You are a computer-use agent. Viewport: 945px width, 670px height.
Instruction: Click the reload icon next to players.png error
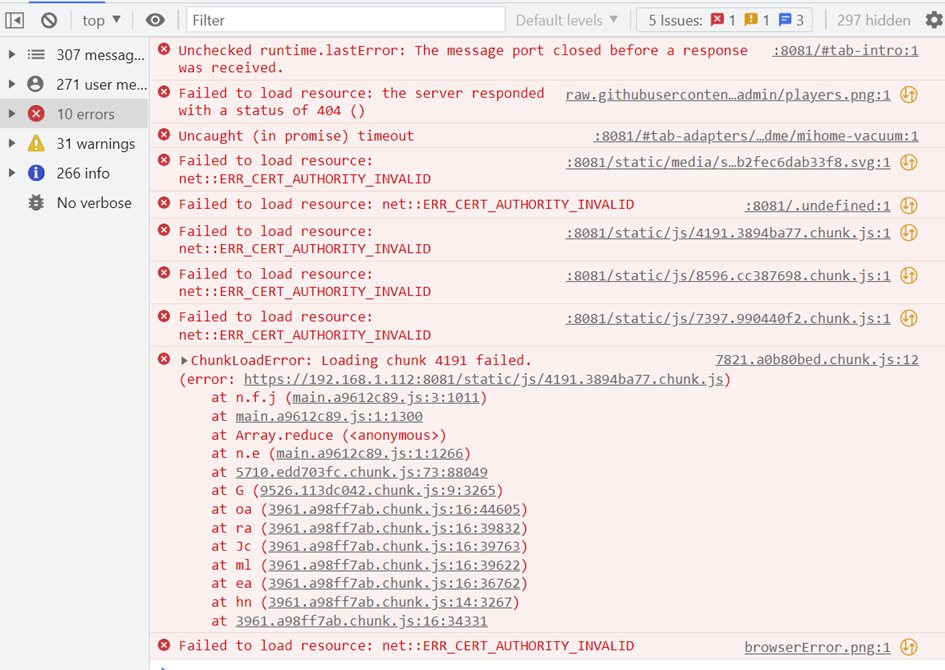(x=907, y=93)
